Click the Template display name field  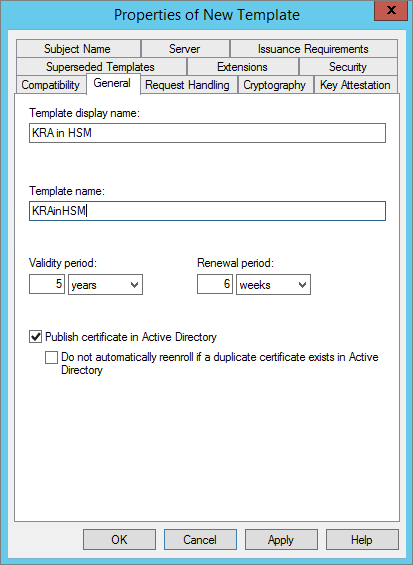(x=207, y=133)
